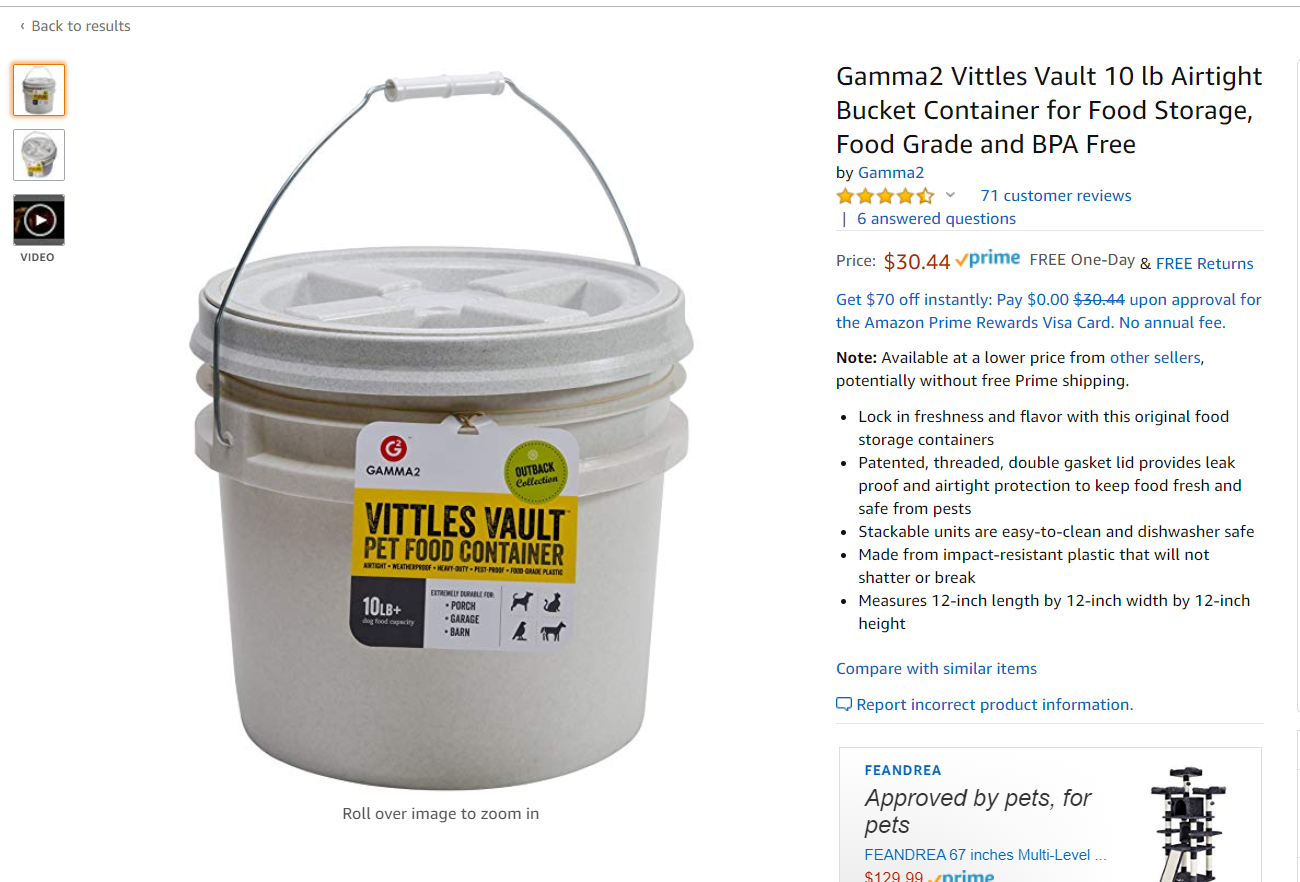Screen dimensions: 1300x882
Task: Click the star rating icons
Action: pos(886,196)
